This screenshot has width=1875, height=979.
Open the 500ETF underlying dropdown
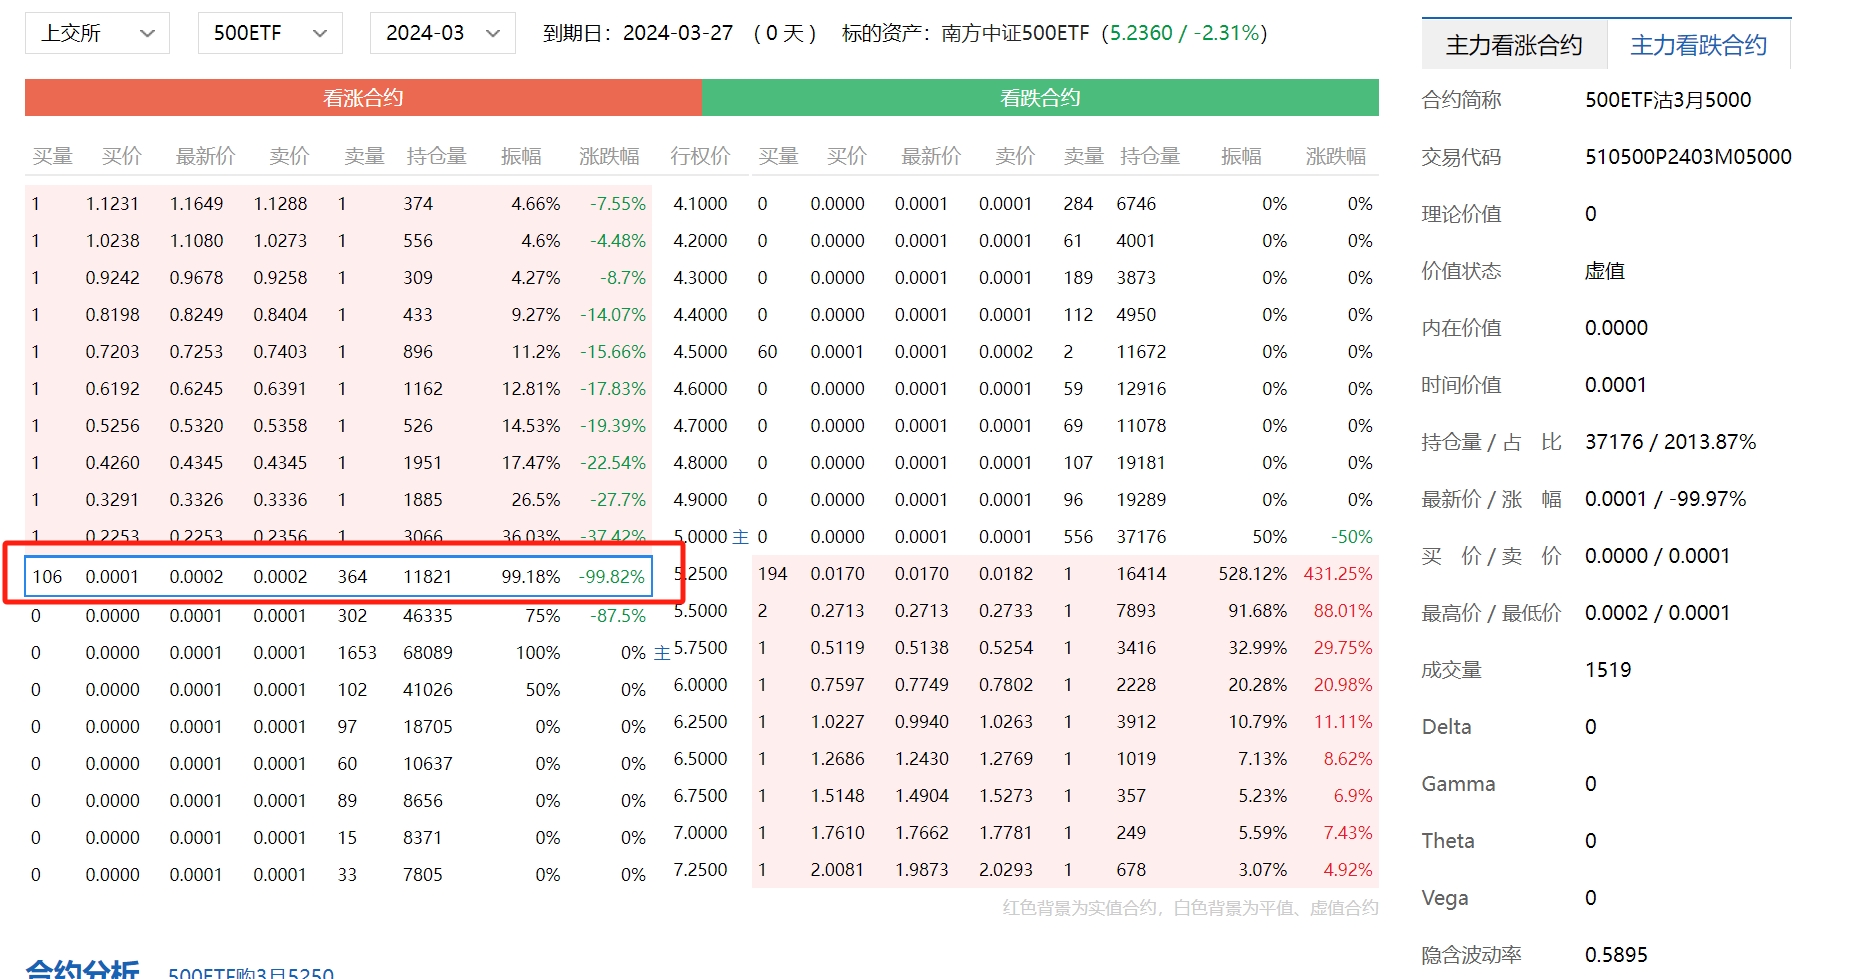[270, 33]
